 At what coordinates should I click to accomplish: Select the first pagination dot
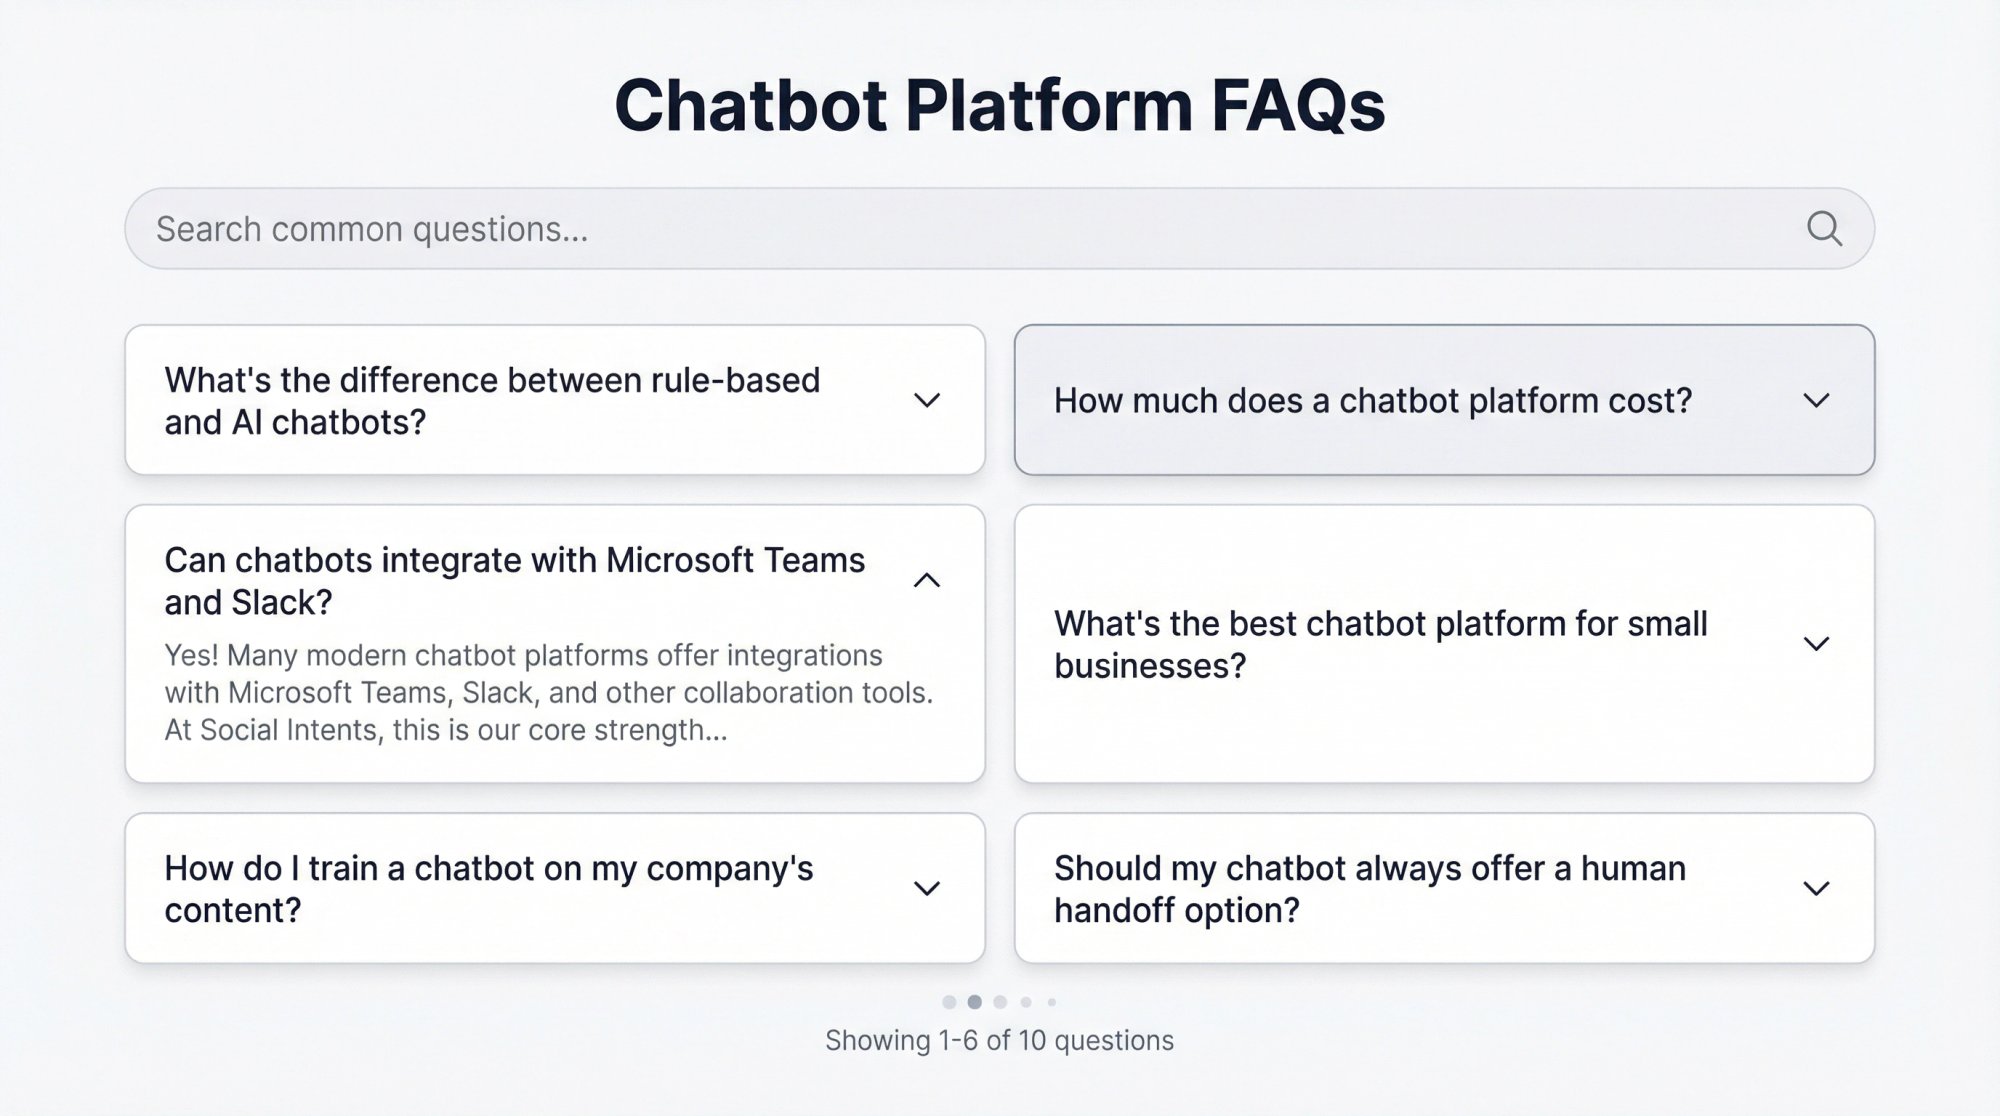point(950,1001)
